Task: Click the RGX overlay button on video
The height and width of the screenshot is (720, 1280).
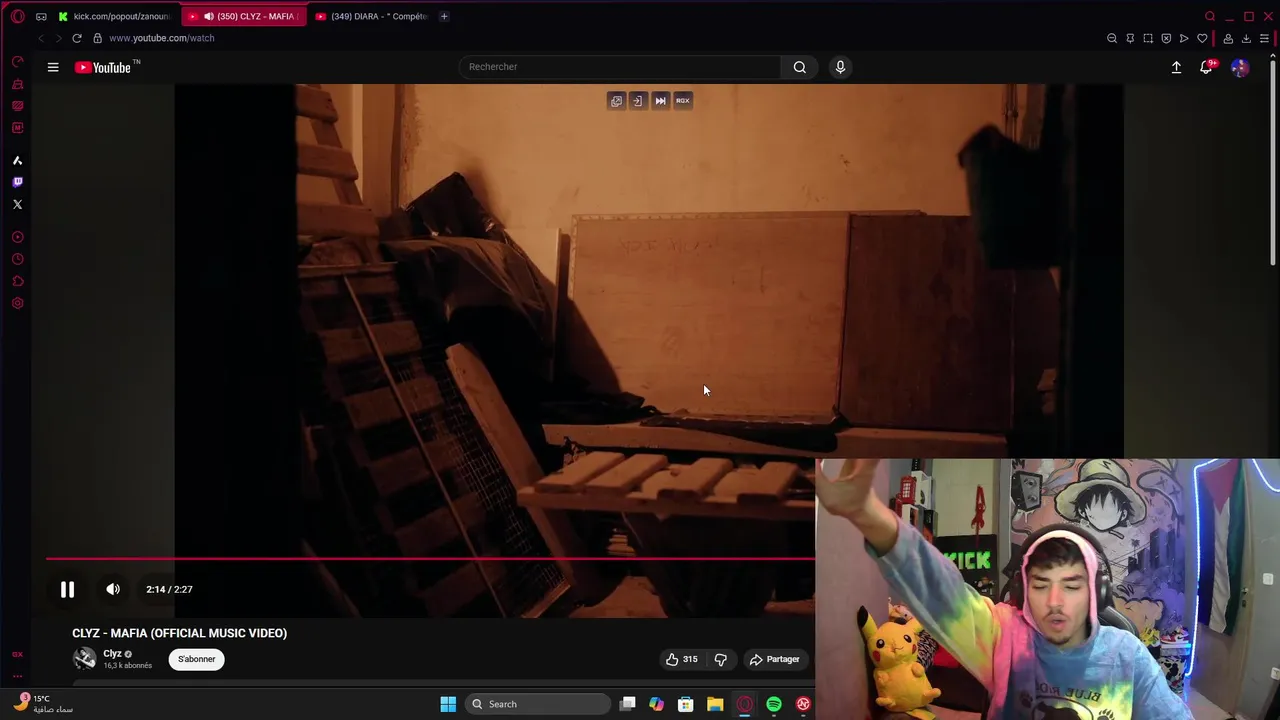Action: [683, 101]
